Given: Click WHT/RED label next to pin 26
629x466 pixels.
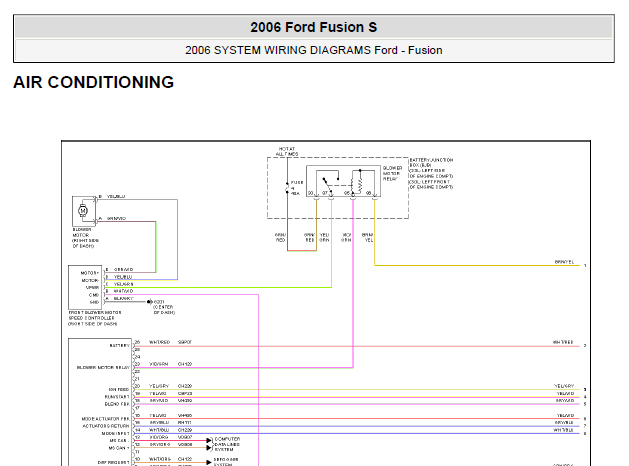Looking at the screenshot, I should 160,342.
